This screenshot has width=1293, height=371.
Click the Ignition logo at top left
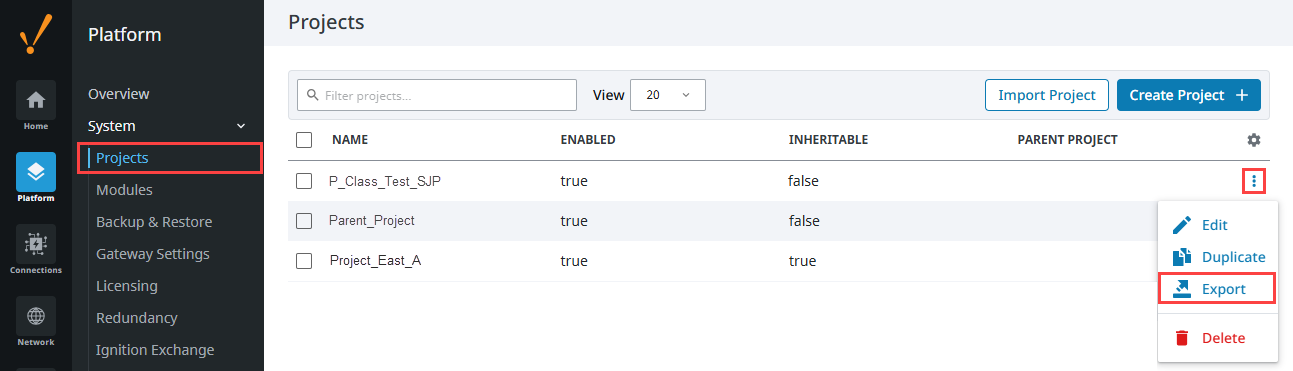point(36,36)
